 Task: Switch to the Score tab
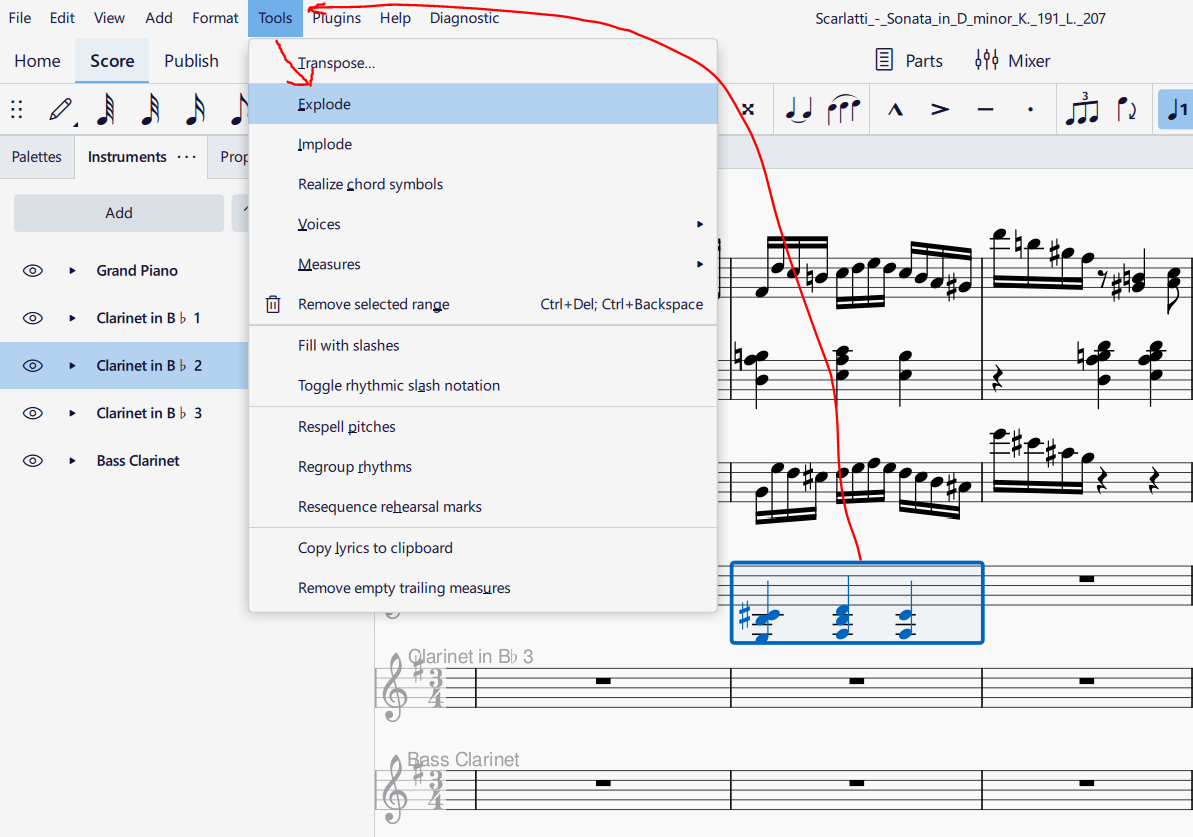click(112, 61)
